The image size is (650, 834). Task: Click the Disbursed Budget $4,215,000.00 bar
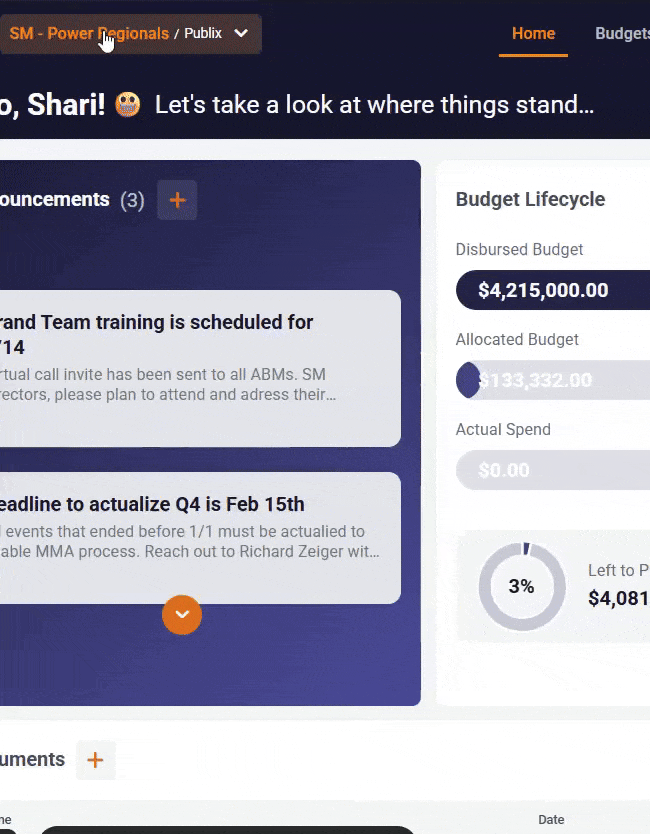click(552, 290)
